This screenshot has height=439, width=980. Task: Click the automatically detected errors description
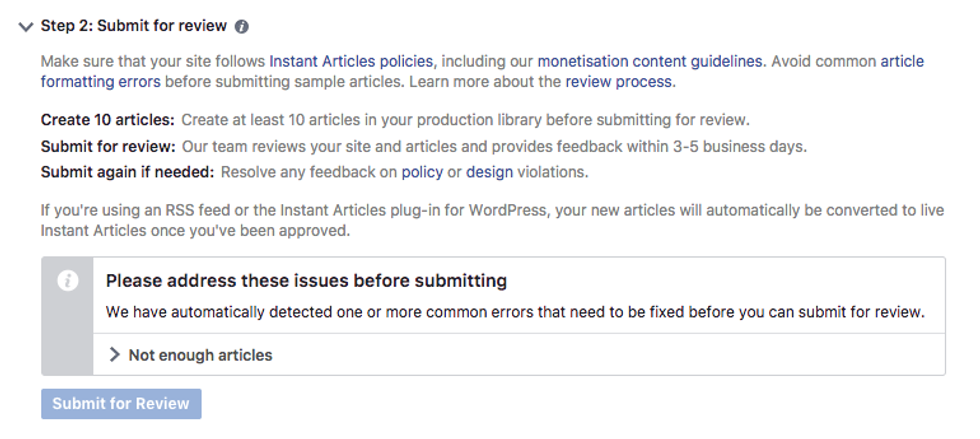(515, 312)
